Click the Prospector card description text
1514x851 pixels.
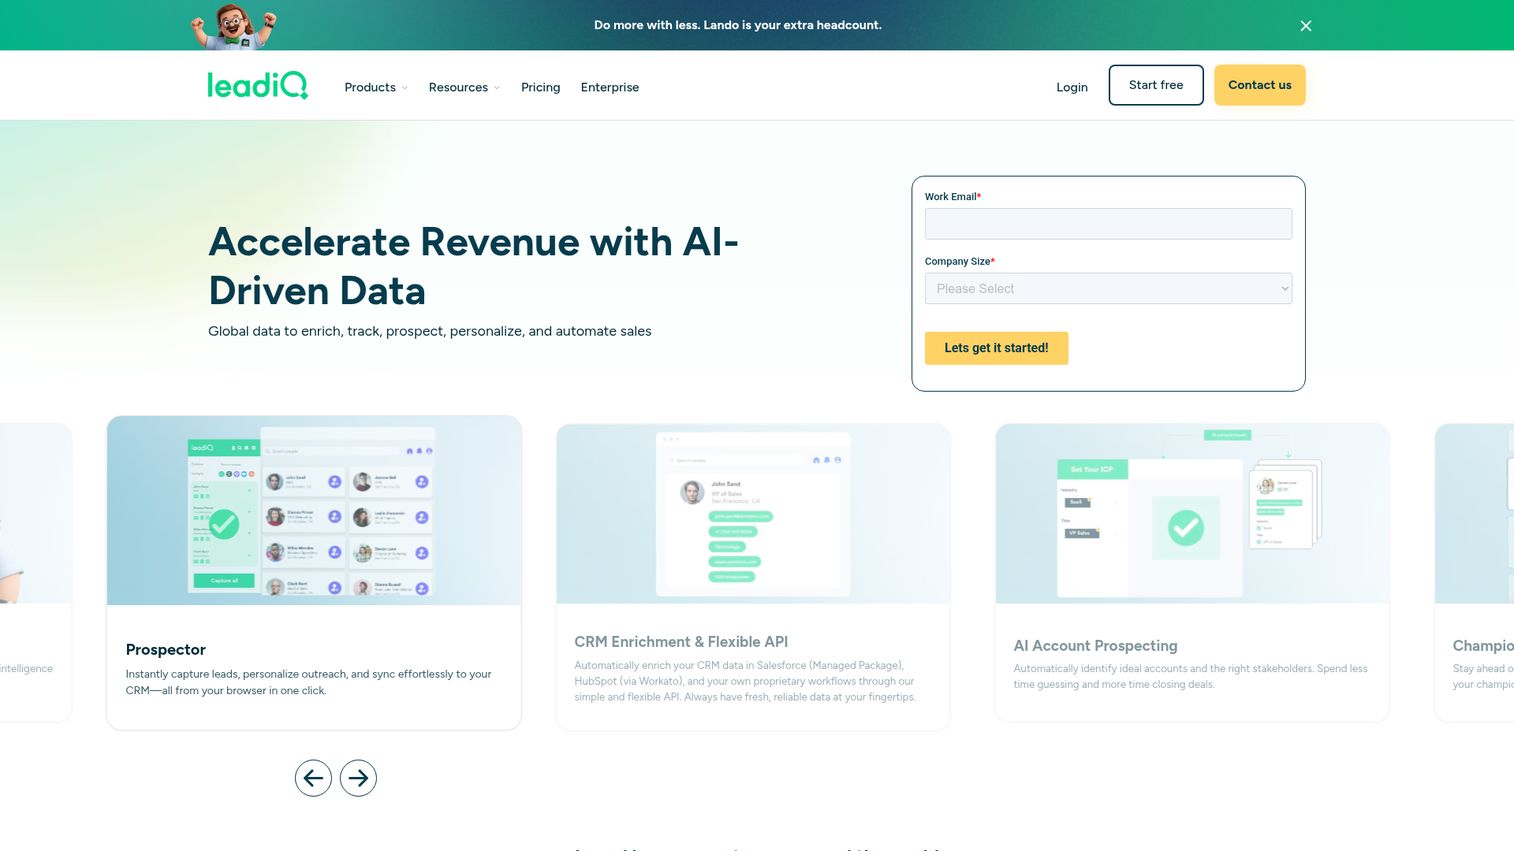coord(309,682)
